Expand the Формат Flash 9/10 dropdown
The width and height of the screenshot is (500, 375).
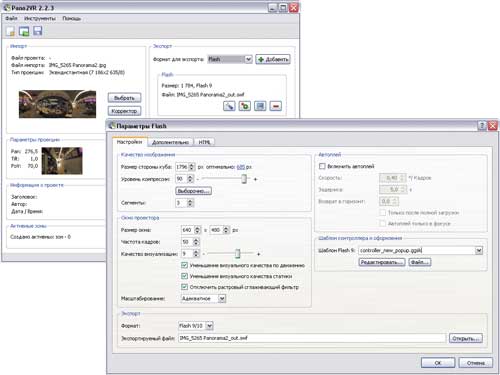click(x=209, y=326)
